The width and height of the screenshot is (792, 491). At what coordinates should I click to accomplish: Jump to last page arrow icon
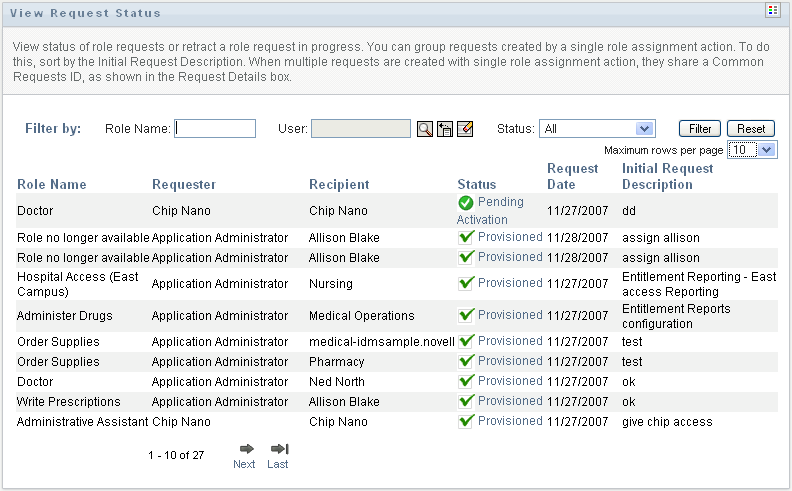pyautogui.click(x=279, y=449)
